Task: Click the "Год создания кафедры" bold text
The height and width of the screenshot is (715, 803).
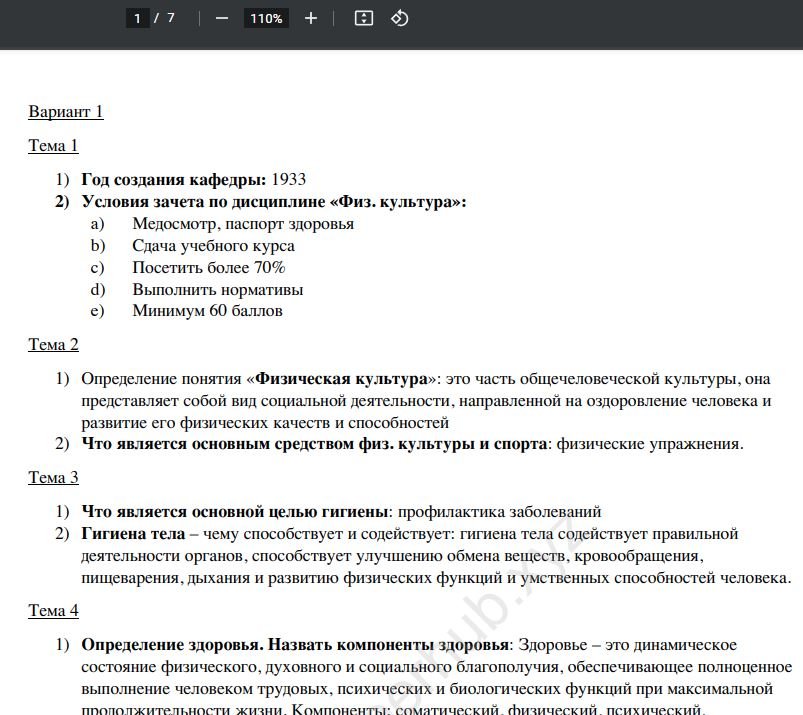Action: pos(173,180)
